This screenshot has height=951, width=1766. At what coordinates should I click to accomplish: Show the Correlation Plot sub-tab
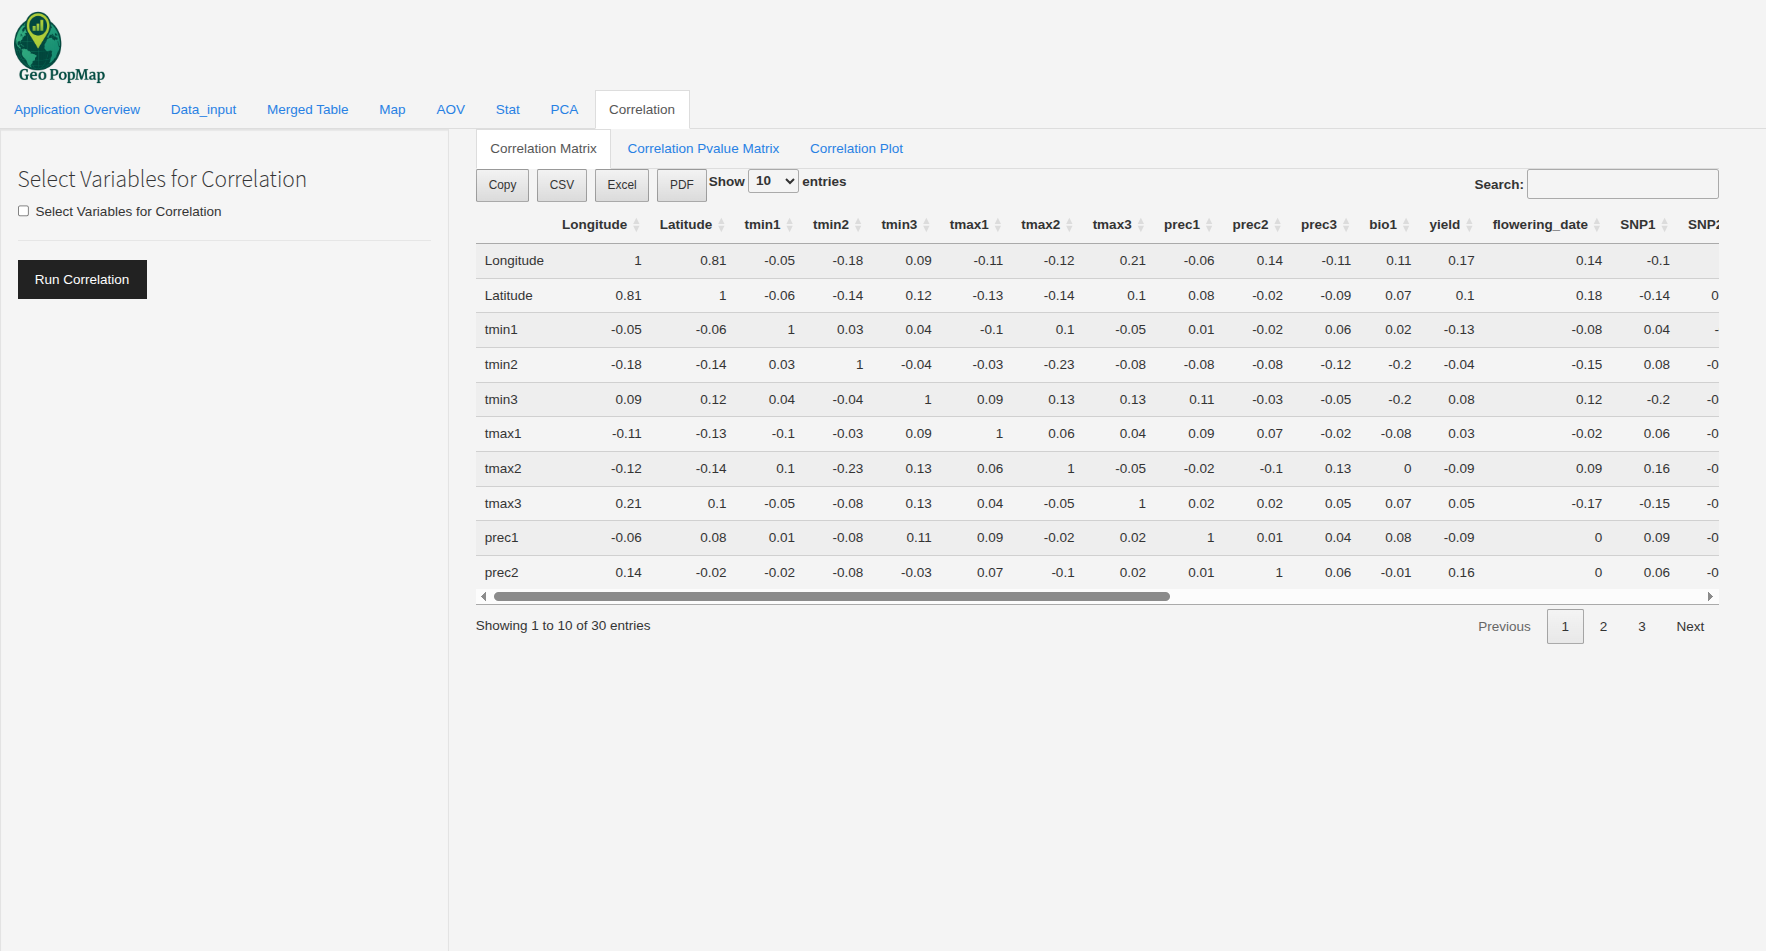point(857,149)
